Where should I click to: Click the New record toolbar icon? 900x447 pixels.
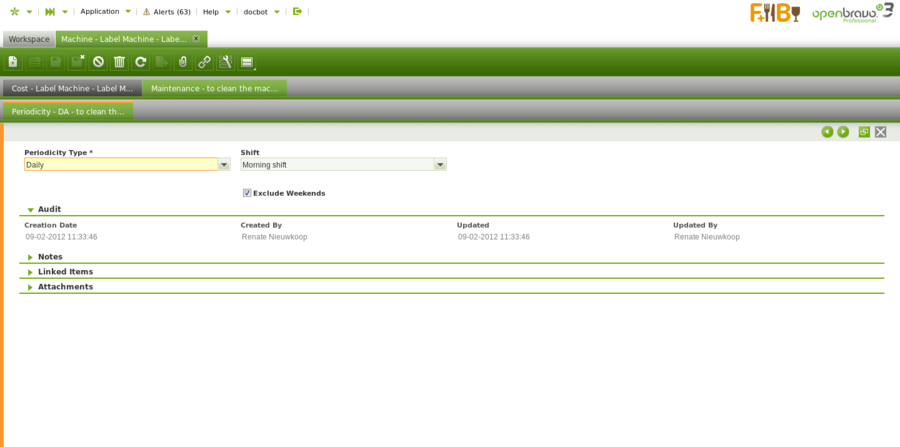click(x=13, y=62)
